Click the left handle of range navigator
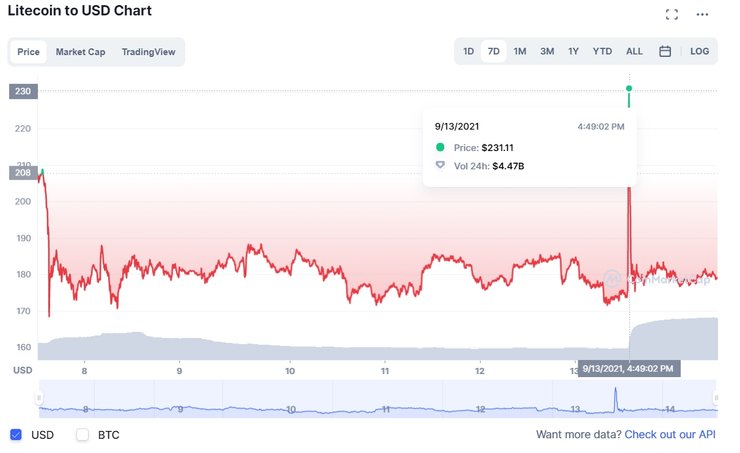Image resolution: width=740 pixels, height=453 pixels. [39, 398]
